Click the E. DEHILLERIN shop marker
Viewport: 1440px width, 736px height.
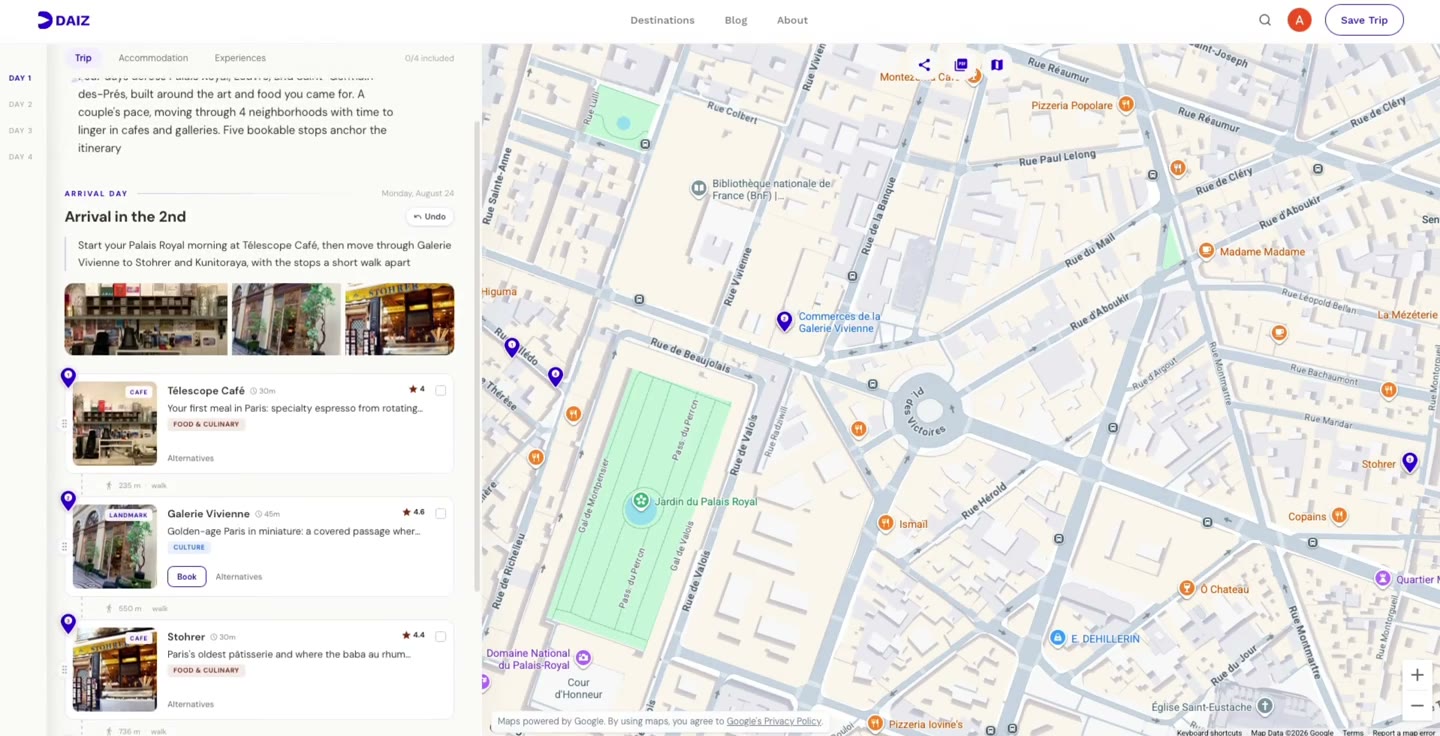pos(1058,638)
